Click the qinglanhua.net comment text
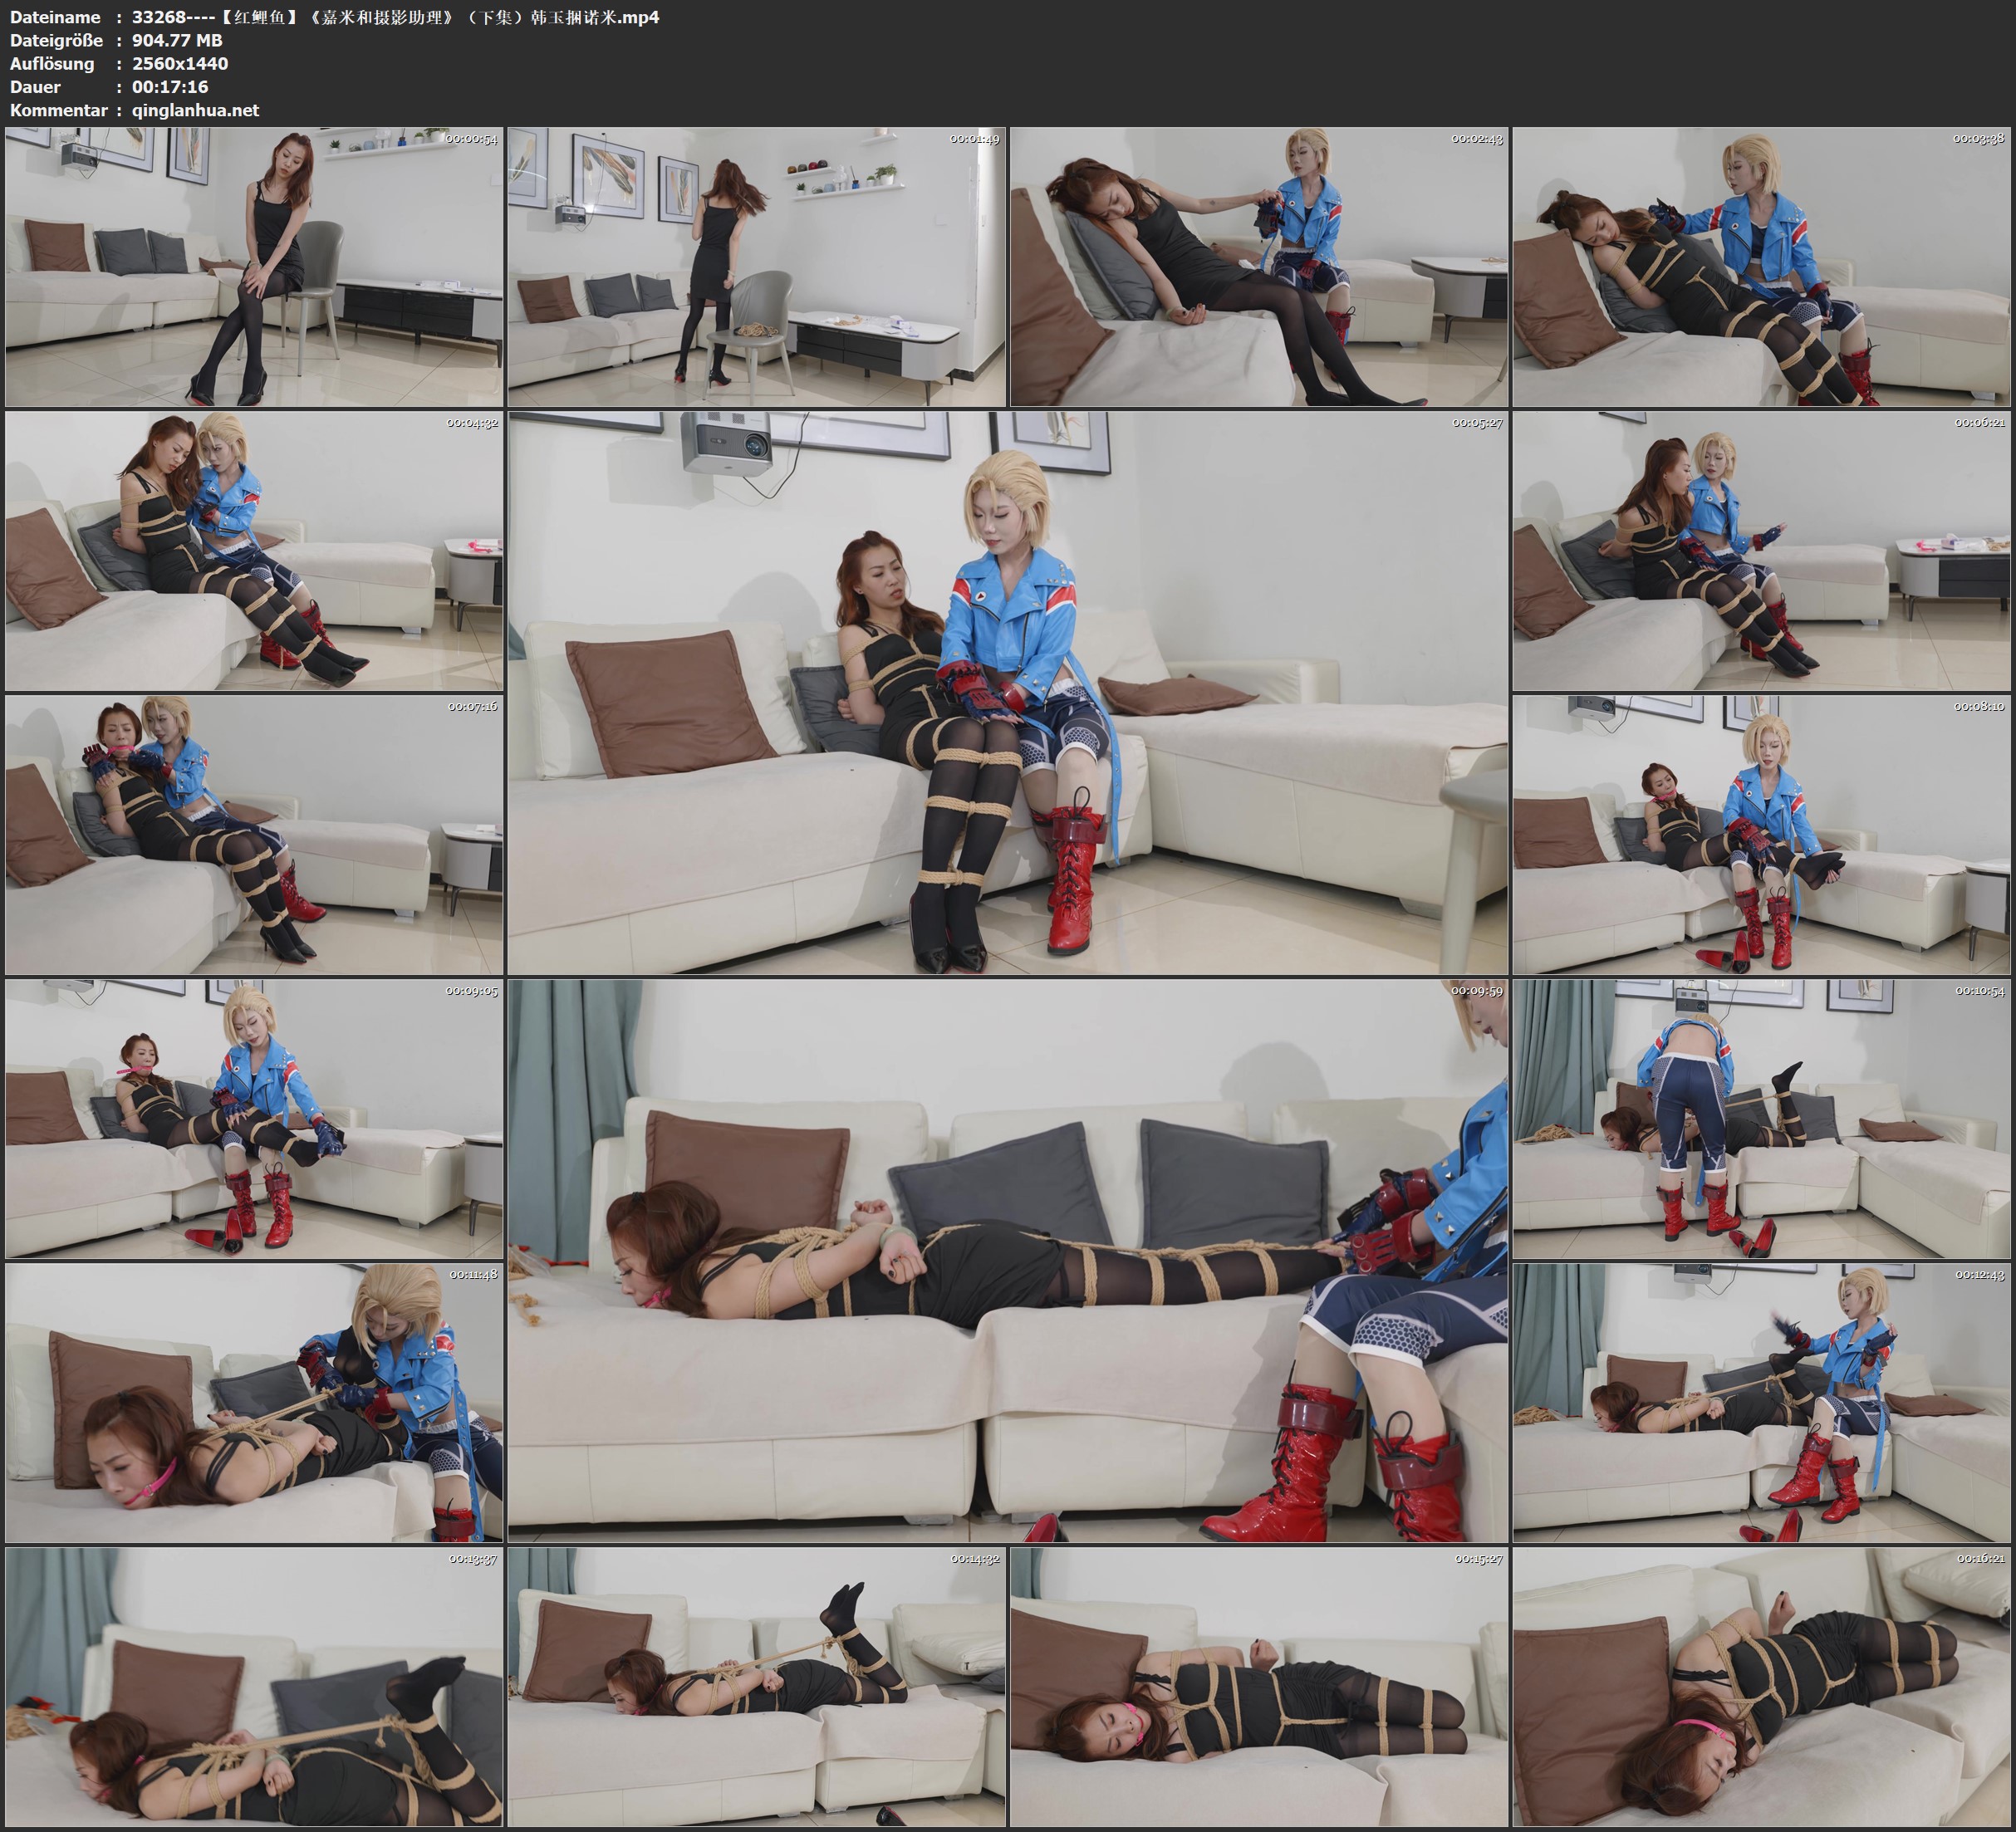The width and height of the screenshot is (2016, 1832). (x=195, y=110)
